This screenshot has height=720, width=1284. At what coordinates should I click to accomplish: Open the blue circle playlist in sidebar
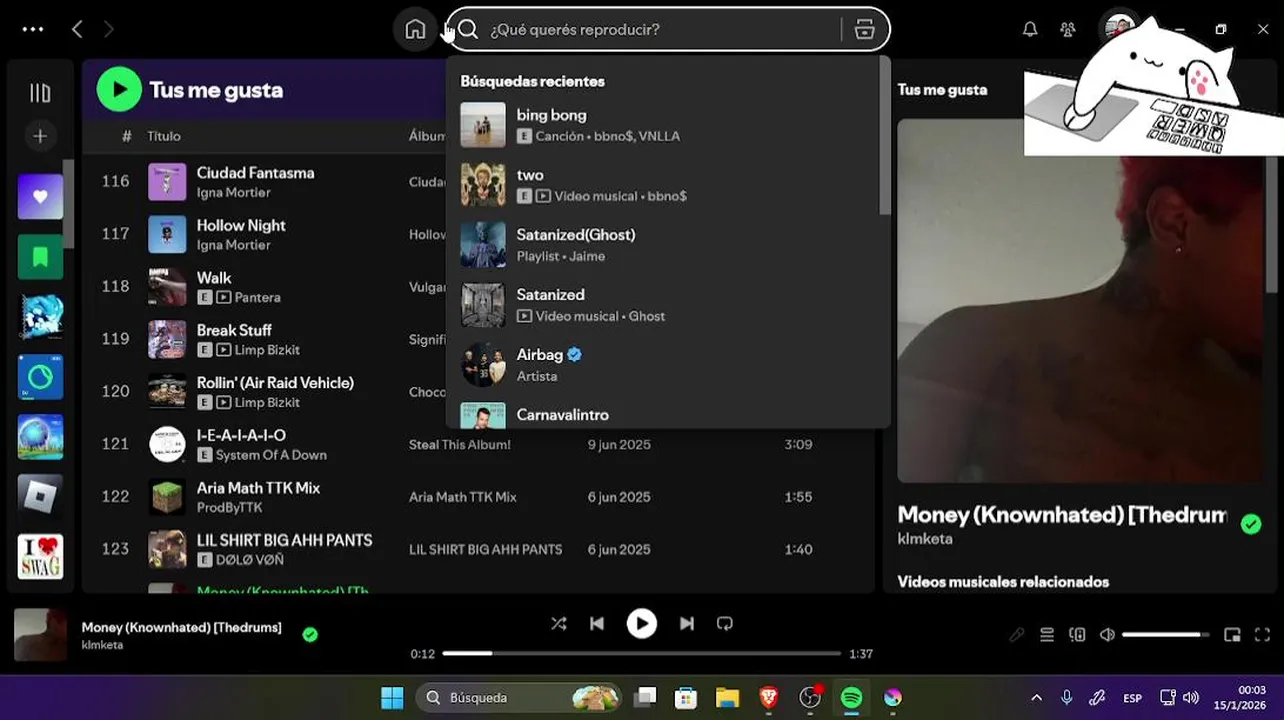pos(40,377)
